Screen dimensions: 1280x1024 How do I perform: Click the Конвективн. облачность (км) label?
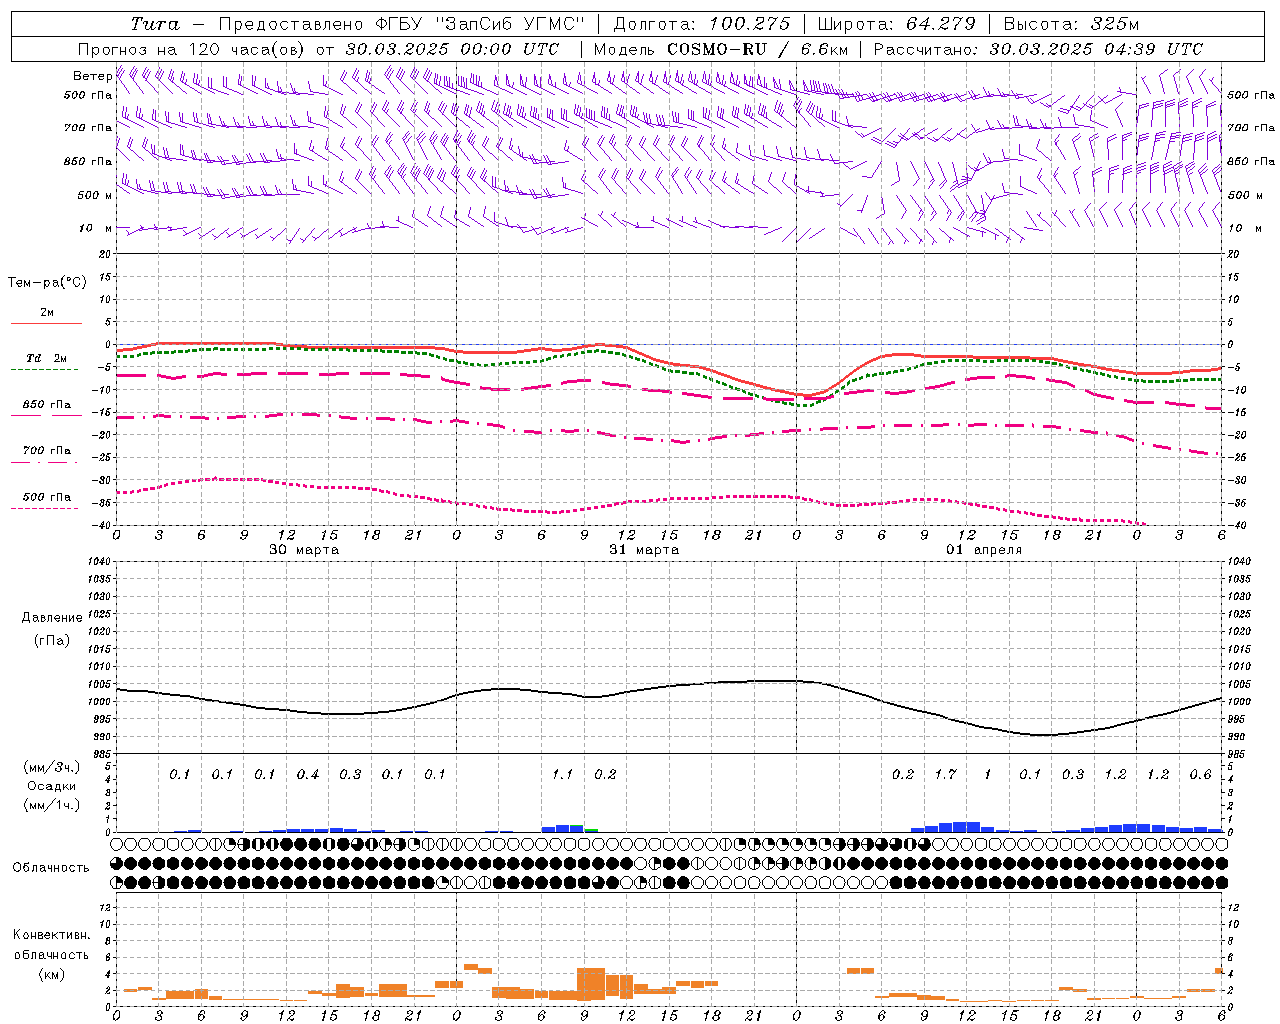51,954
